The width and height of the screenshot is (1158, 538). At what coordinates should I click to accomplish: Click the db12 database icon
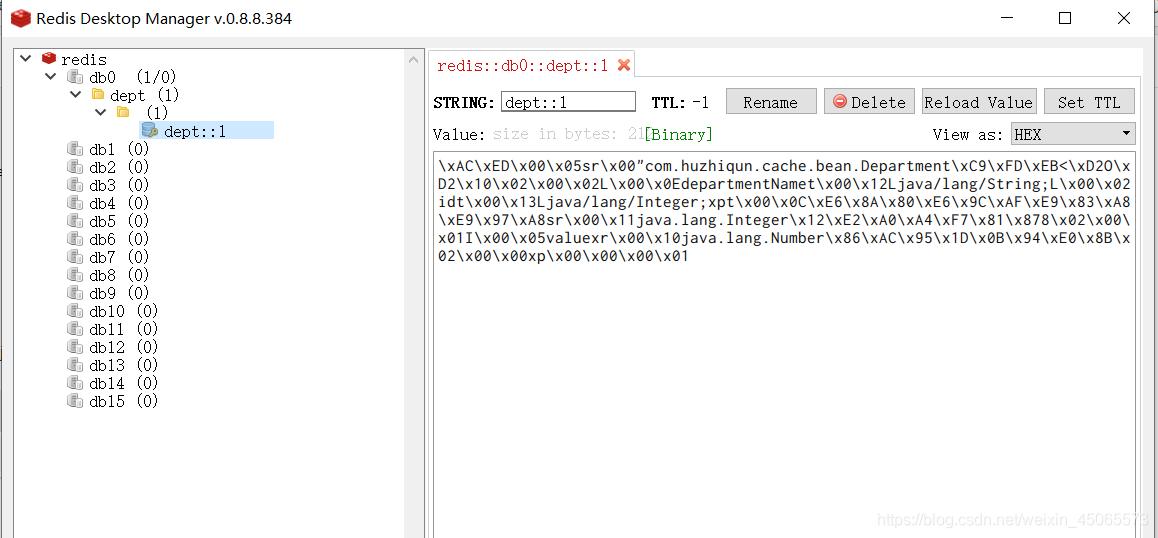pyautogui.click(x=75, y=347)
